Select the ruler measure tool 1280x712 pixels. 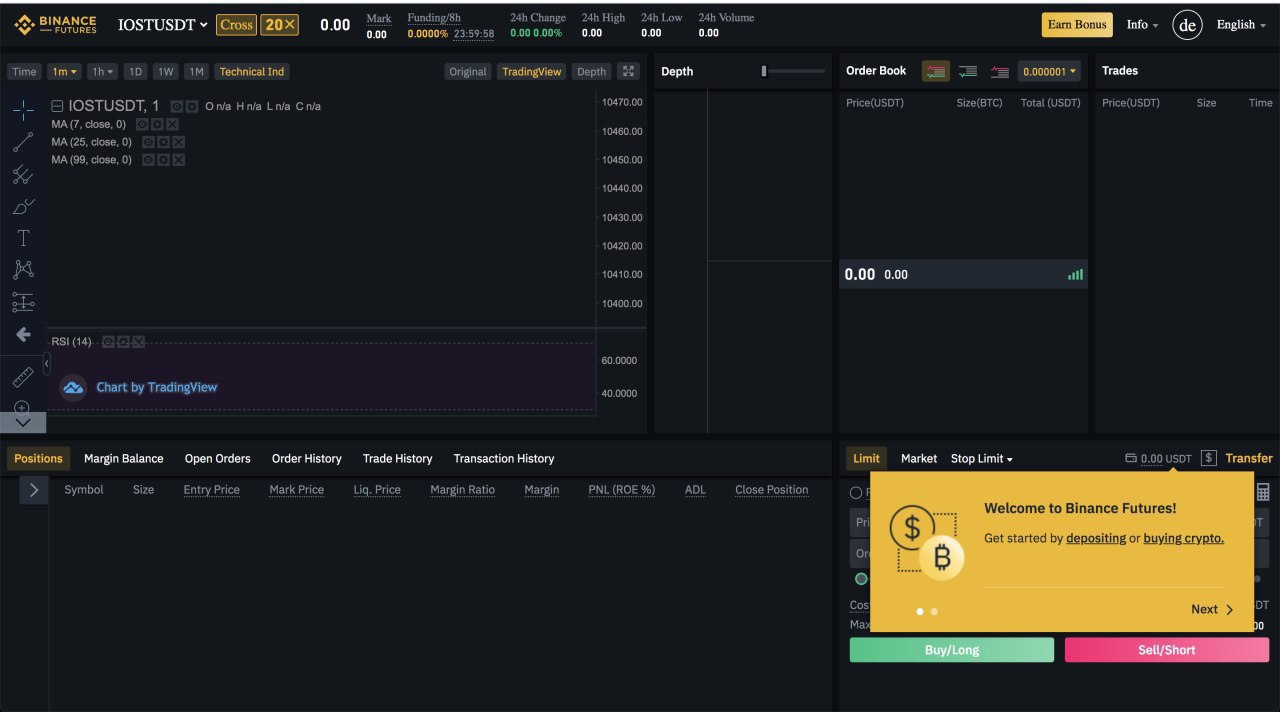coord(23,377)
